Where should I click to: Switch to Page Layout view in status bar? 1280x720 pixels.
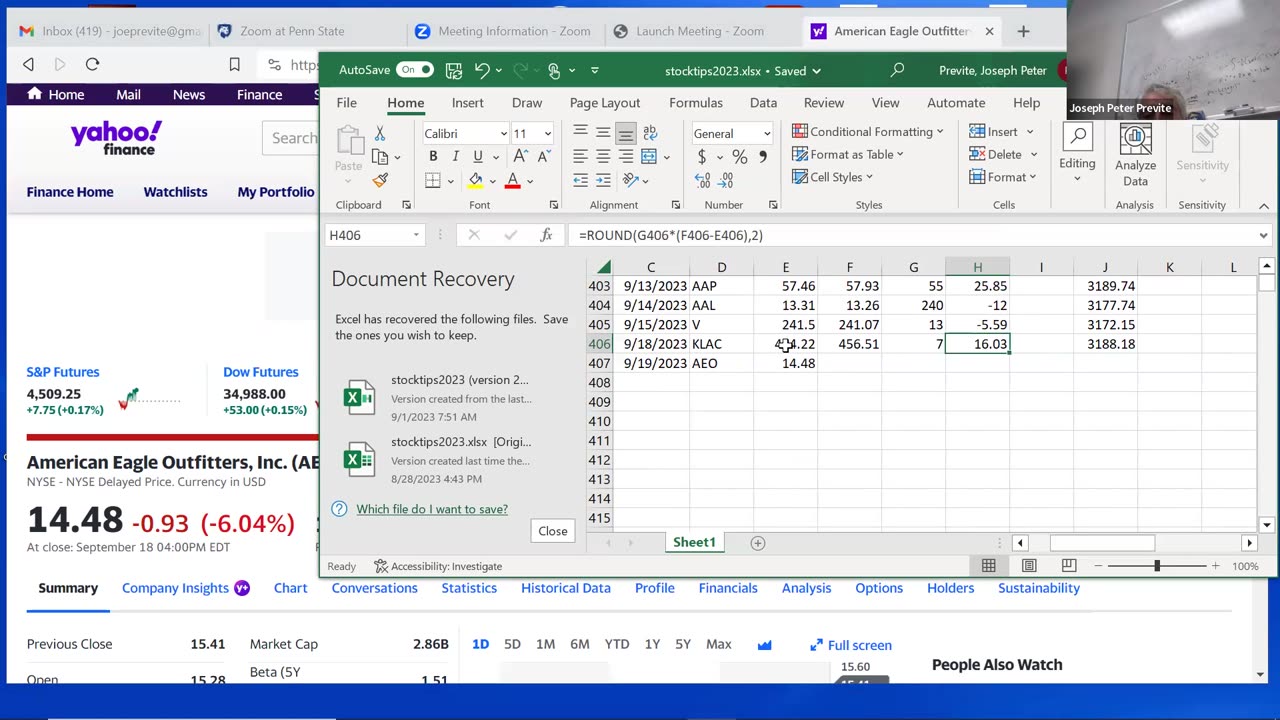pos(1029,566)
